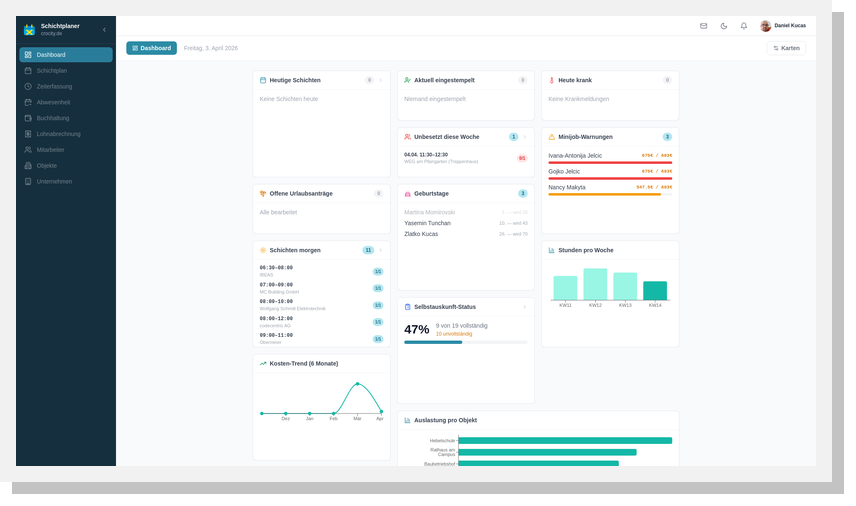Click the Heutige Schichten calendar icon
This screenshot has height=506, width=856.
(x=263, y=80)
